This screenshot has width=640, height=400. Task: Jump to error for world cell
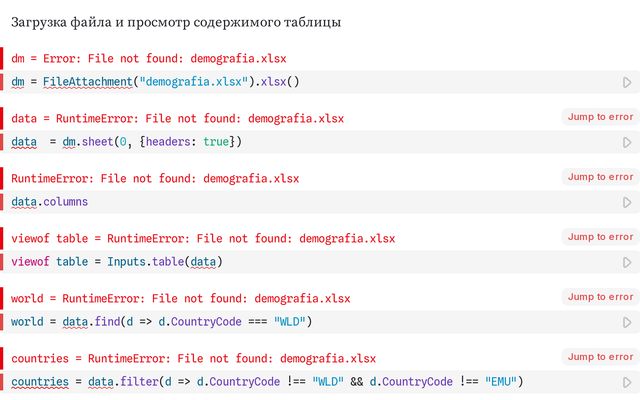pyautogui.click(x=600, y=297)
